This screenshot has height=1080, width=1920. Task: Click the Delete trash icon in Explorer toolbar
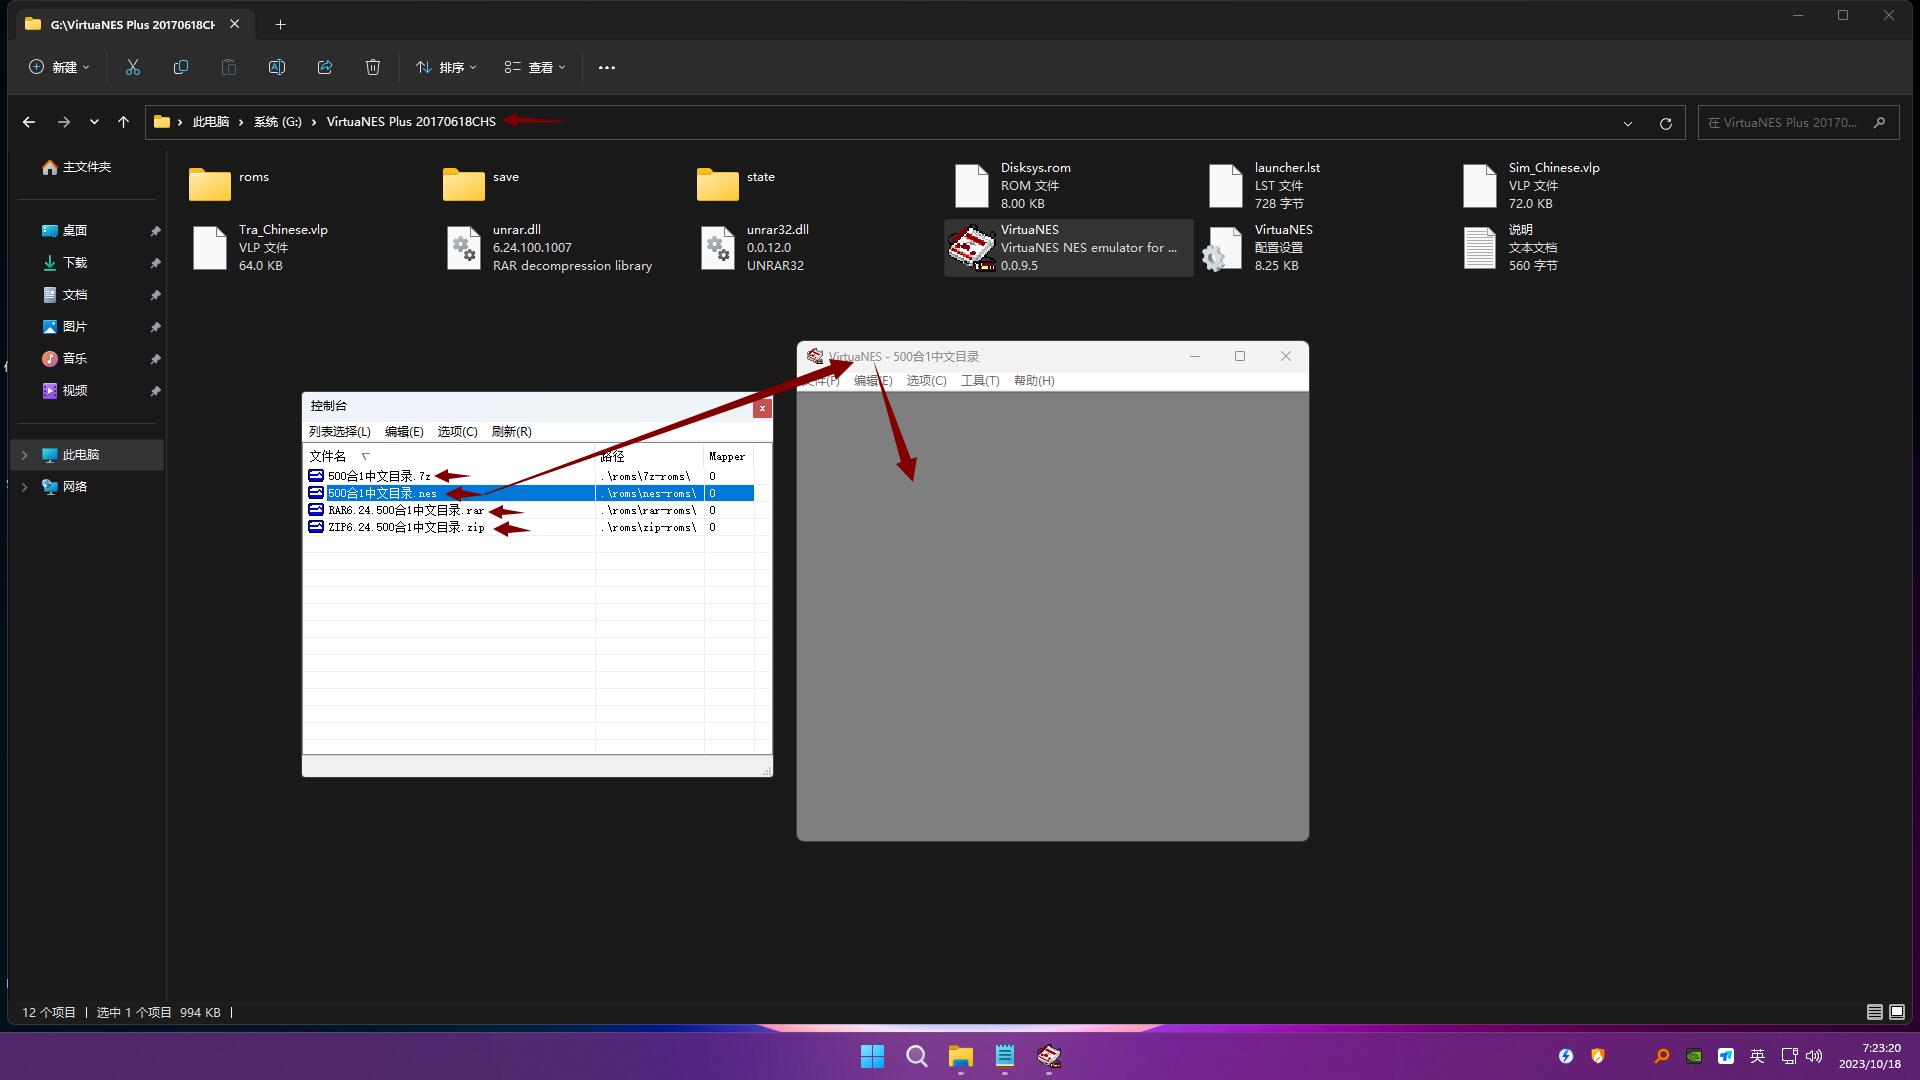pyautogui.click(x=373, y=67)
